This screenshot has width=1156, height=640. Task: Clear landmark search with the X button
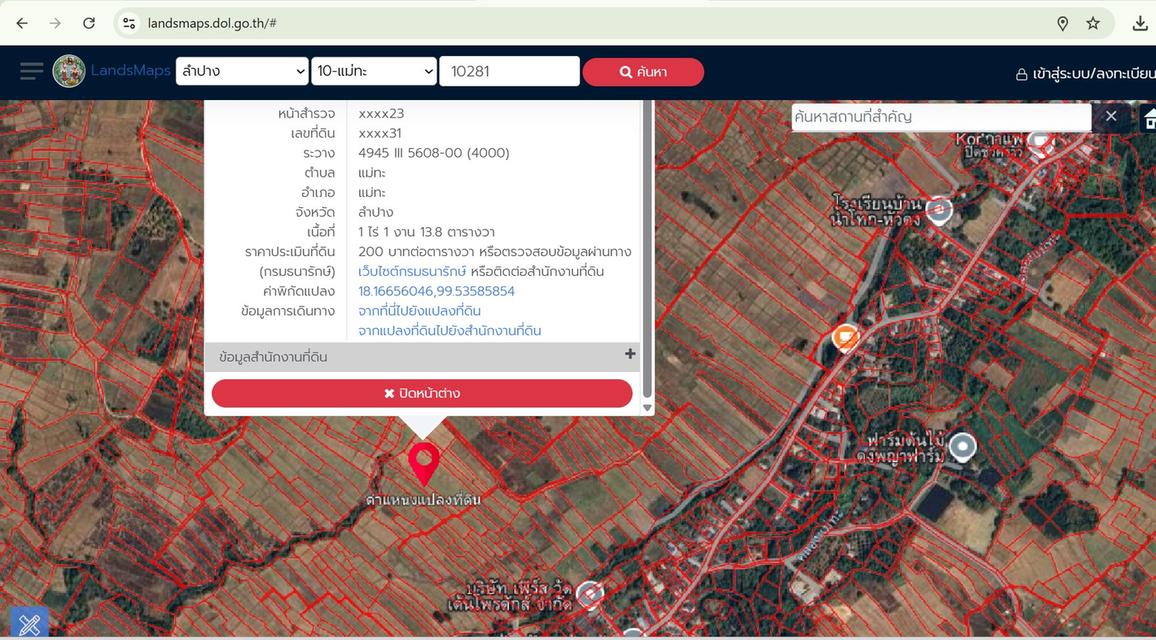click(x=1111, y=116)
